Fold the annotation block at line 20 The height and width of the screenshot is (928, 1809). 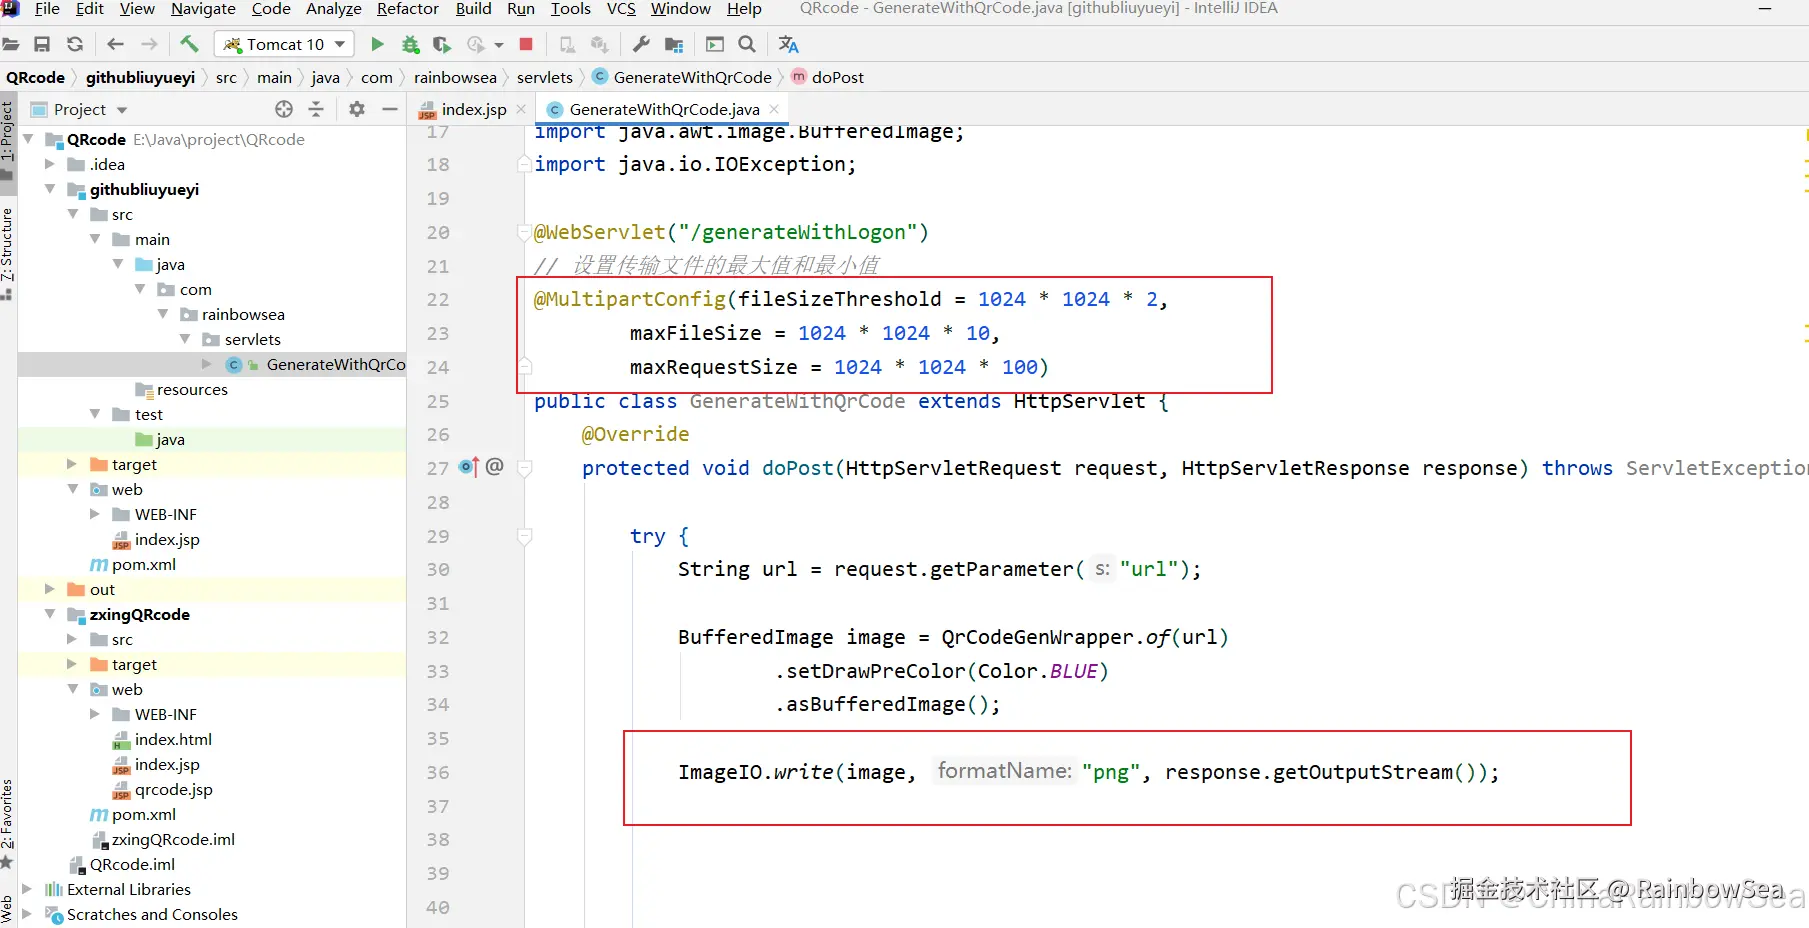(524, 232)
